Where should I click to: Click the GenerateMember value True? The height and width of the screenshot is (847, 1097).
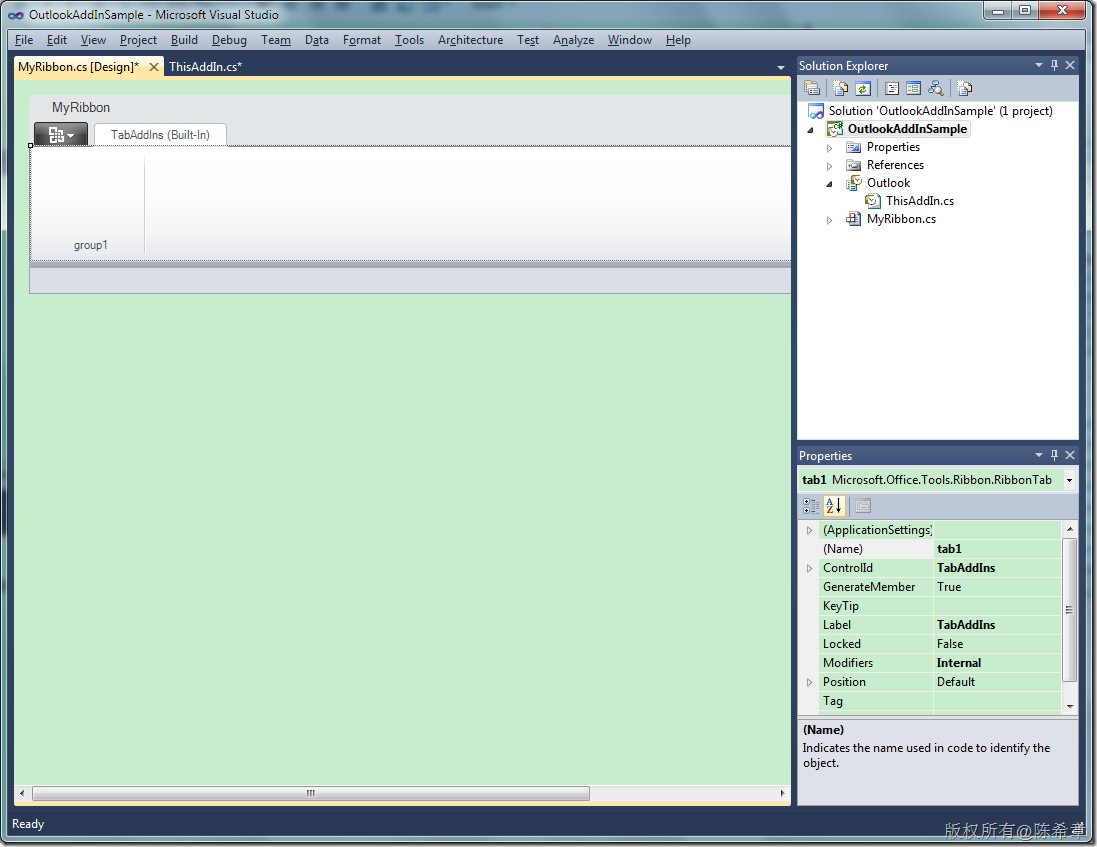(x=997, y=587)
